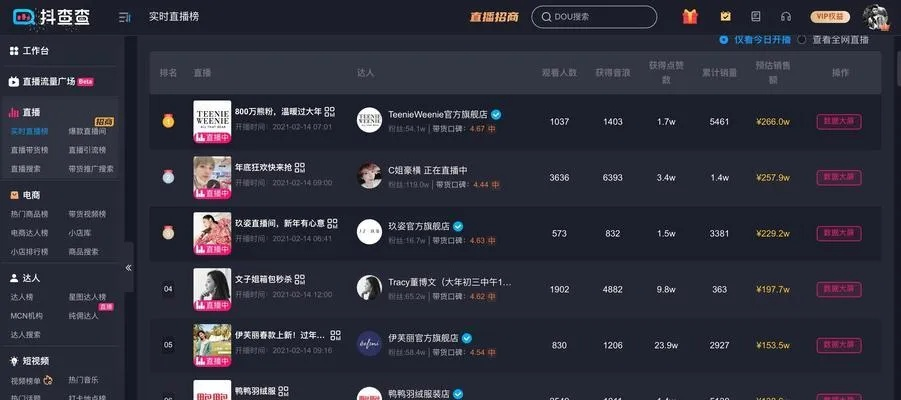Expand the 短视频 sidebar section
901x400 pixels.
[x=30, y=361]
